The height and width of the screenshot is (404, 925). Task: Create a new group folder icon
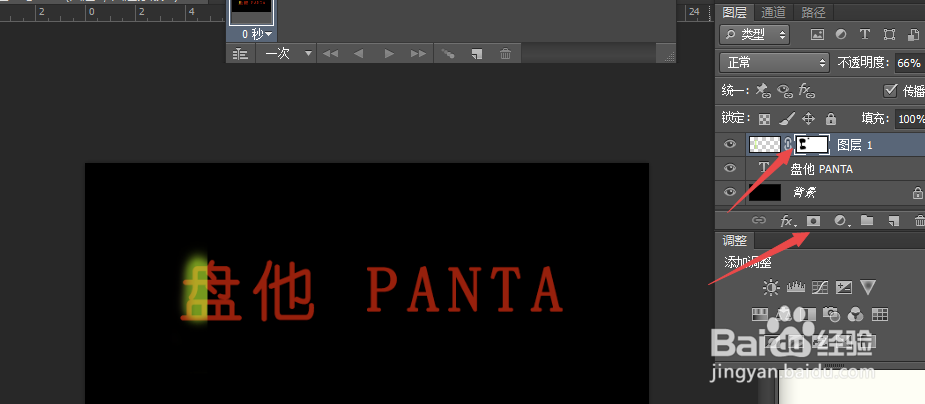[867, 221]
